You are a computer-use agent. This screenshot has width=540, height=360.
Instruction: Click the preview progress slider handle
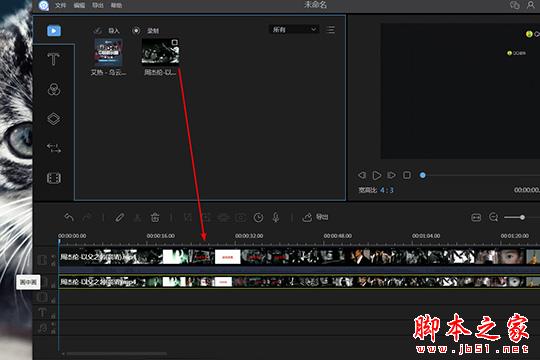[x=423, y=175]
